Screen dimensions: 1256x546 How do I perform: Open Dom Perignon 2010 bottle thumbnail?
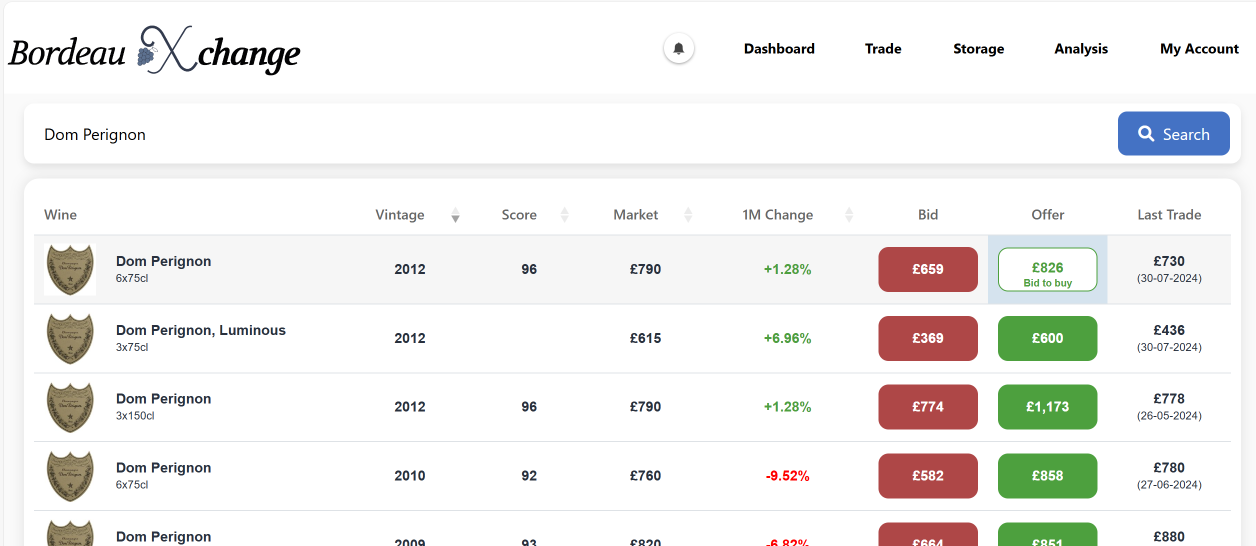coord(70,477)
